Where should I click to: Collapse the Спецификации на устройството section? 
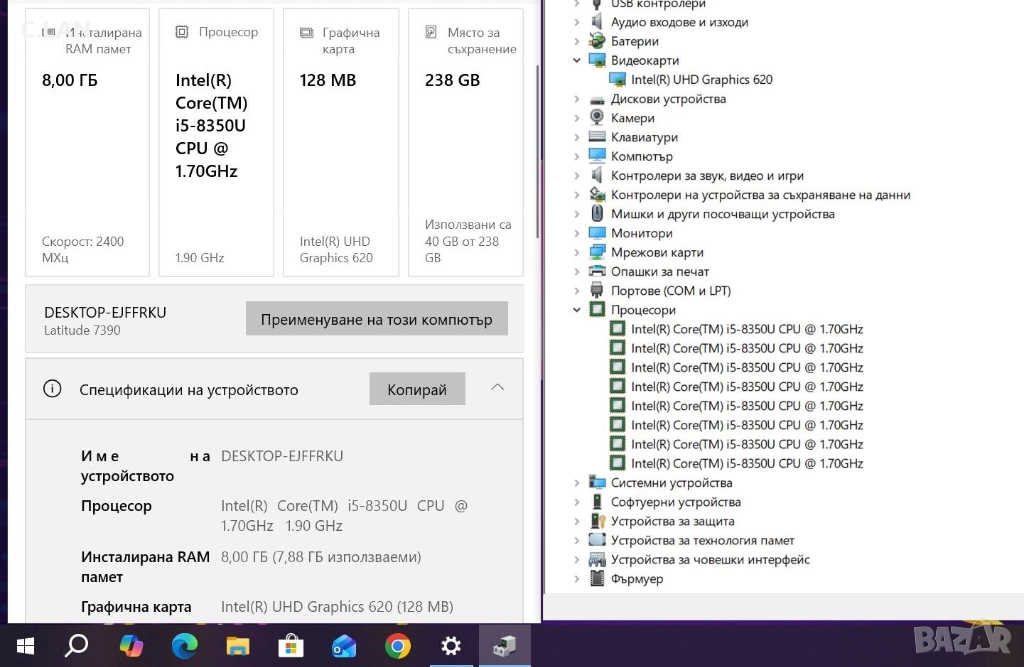[x=498, y=388]
